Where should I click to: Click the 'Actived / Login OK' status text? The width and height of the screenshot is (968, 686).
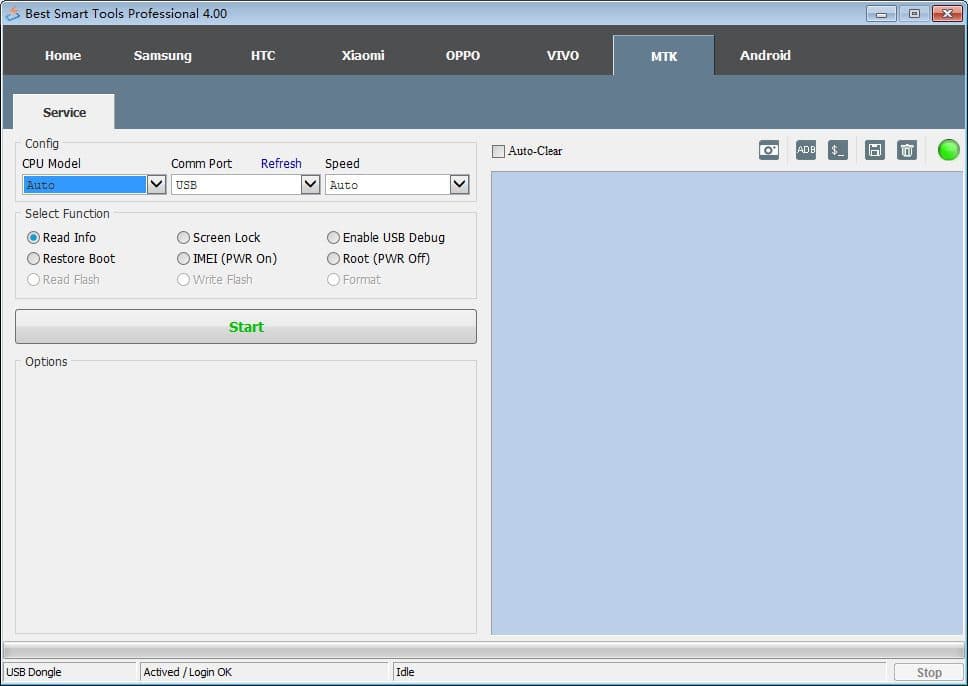click(188, 672)
